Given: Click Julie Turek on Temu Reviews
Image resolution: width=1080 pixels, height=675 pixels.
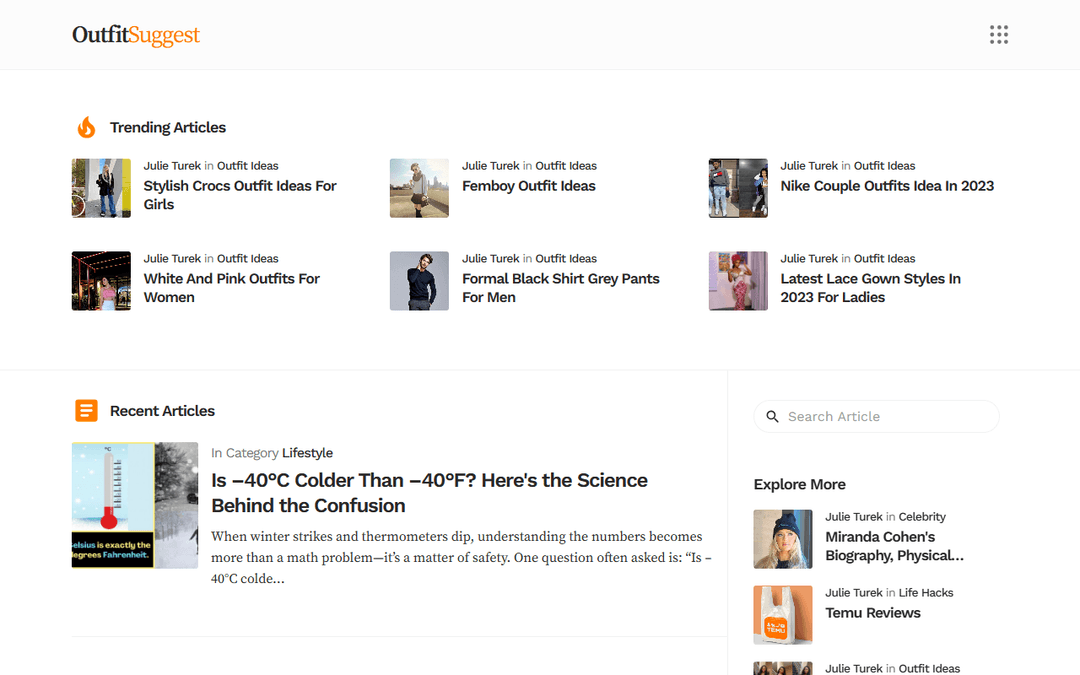Looking at the screenshot, I should (854, 592).
